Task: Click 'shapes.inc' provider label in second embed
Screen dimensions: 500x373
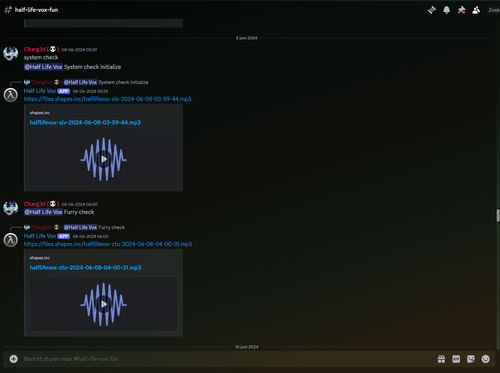Action: [40, 258]
